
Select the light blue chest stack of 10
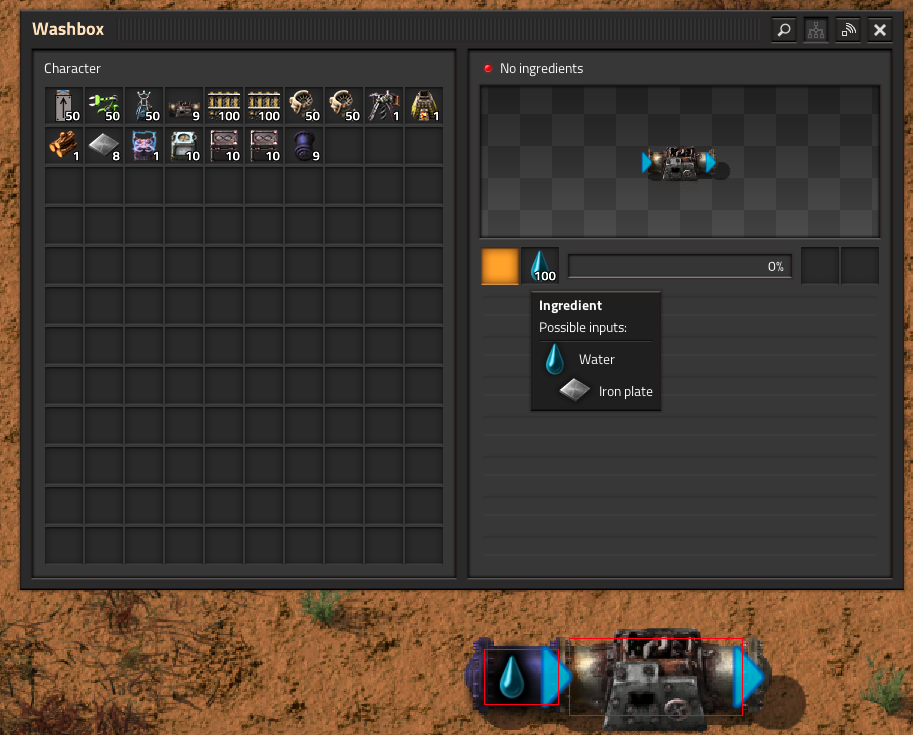pyautogui.click(x=184, y=146)
